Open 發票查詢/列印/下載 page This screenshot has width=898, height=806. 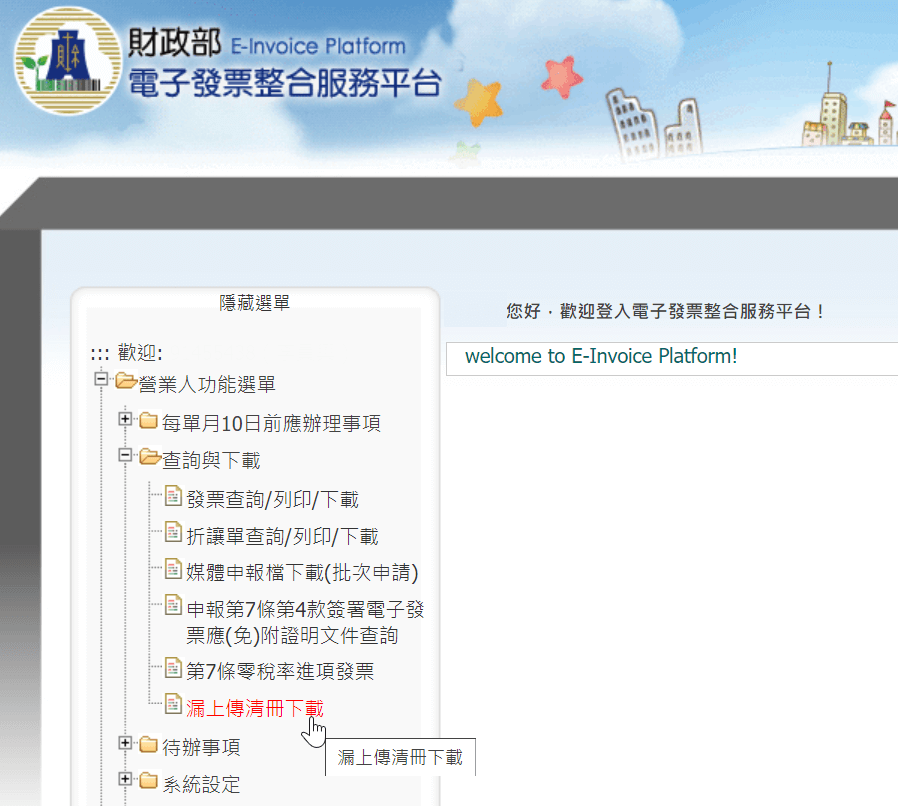point(273,500)
